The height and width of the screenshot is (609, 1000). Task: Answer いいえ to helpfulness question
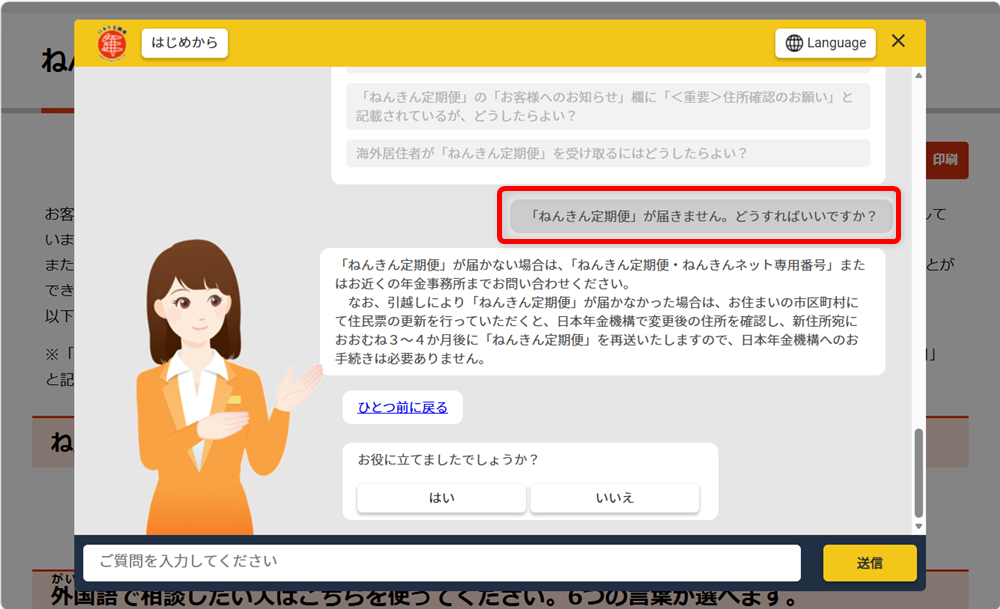click(614, 497)
